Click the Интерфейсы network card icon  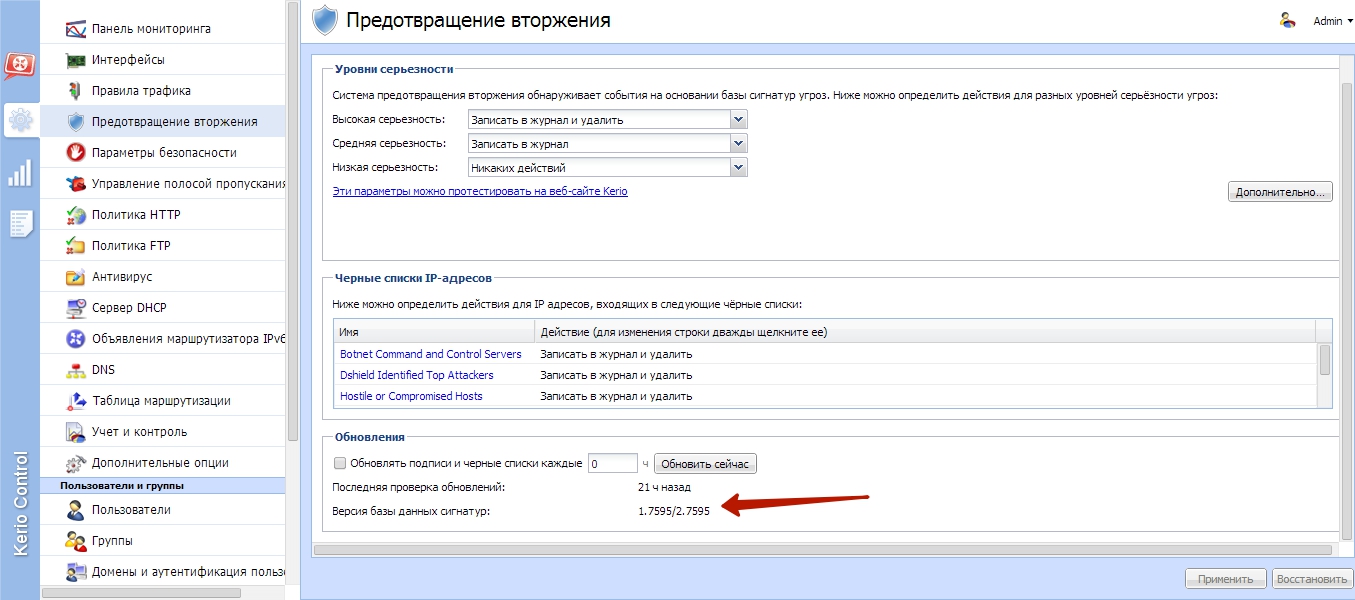coord(75,60)
